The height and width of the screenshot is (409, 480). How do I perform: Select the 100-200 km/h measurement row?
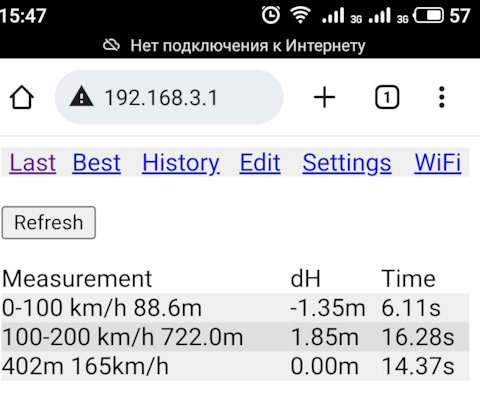(x=235, y=337)
